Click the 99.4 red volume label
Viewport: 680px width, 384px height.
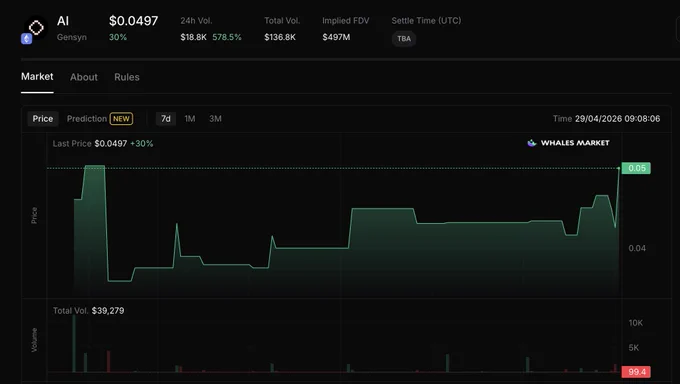(x=636, y=372)
